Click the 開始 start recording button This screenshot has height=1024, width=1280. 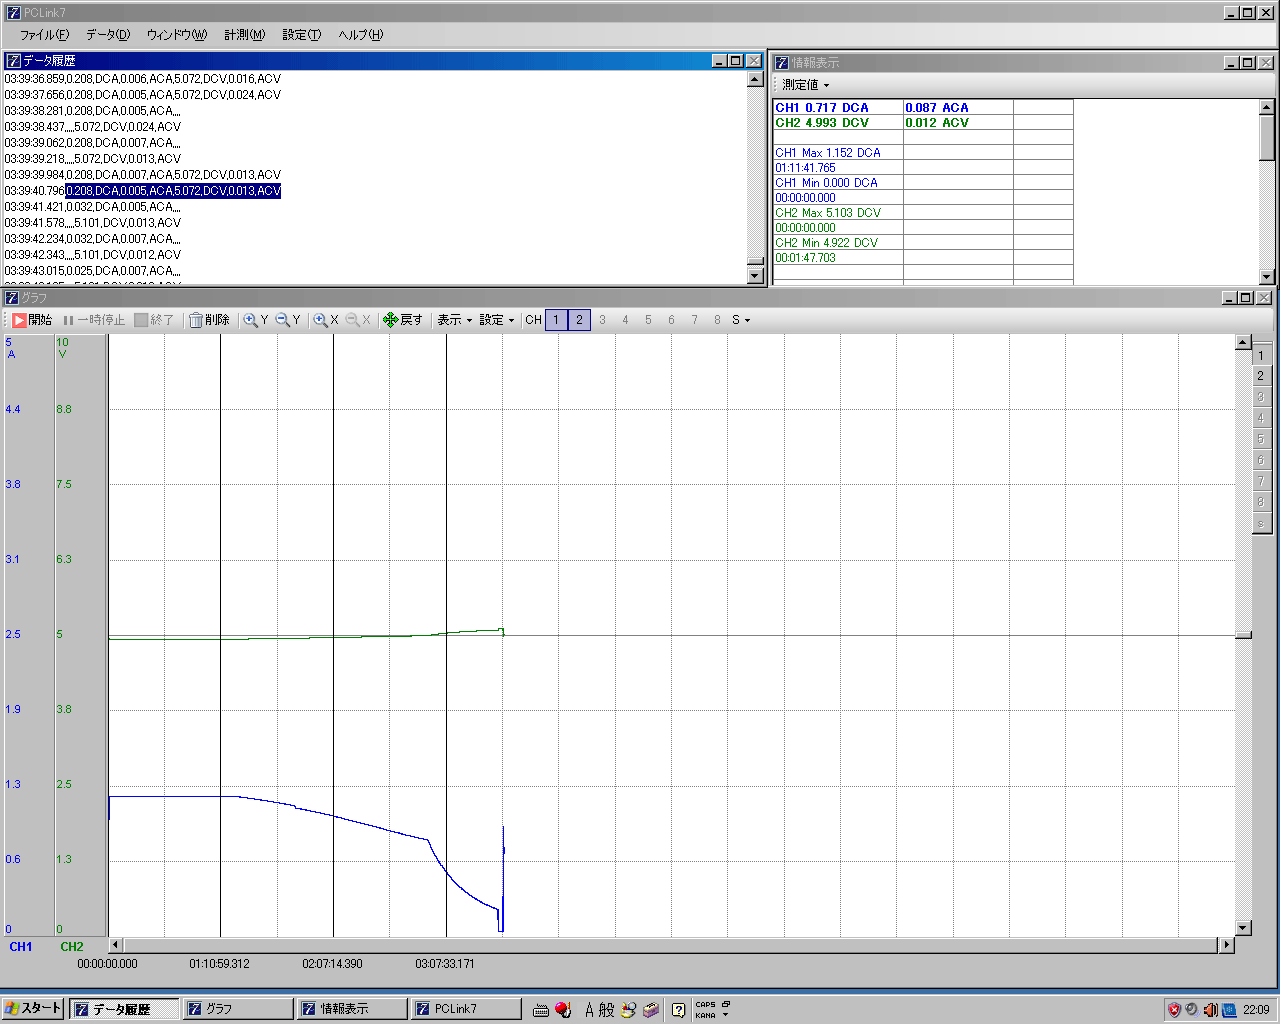coord(31,320)
